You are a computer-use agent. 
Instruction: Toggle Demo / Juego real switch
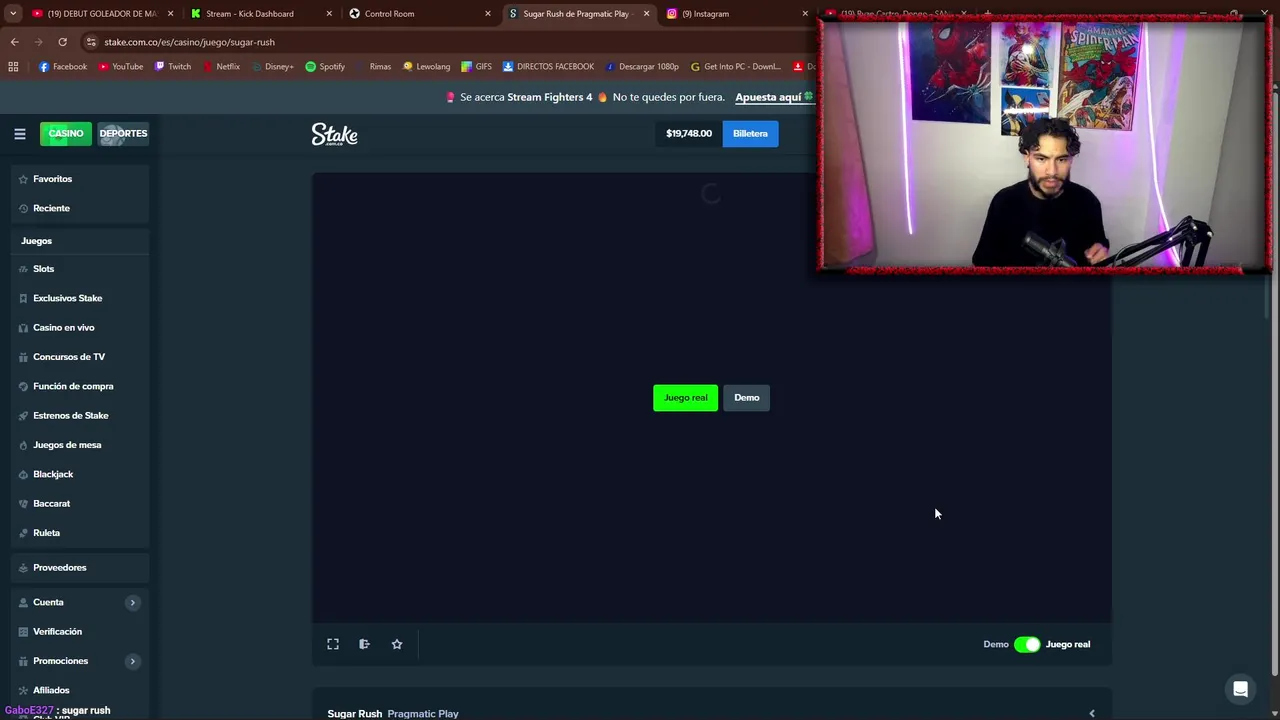[1027, 644]
